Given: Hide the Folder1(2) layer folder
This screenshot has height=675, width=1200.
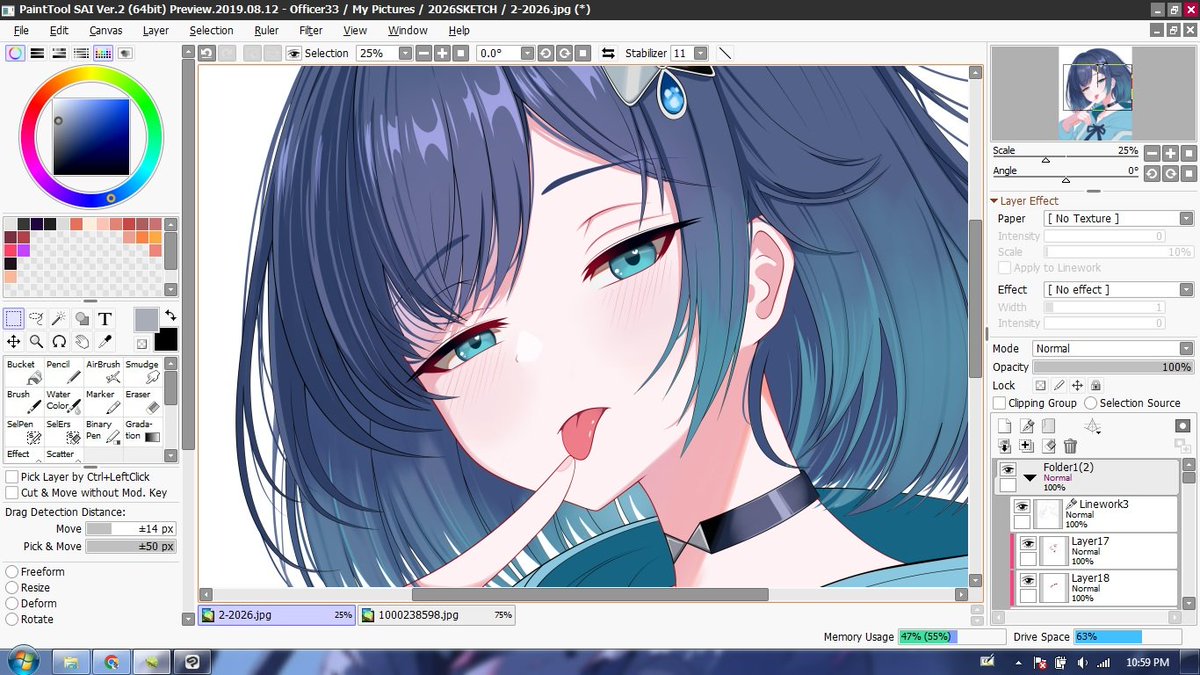Looking at the screenshot, I should 1008,469.
